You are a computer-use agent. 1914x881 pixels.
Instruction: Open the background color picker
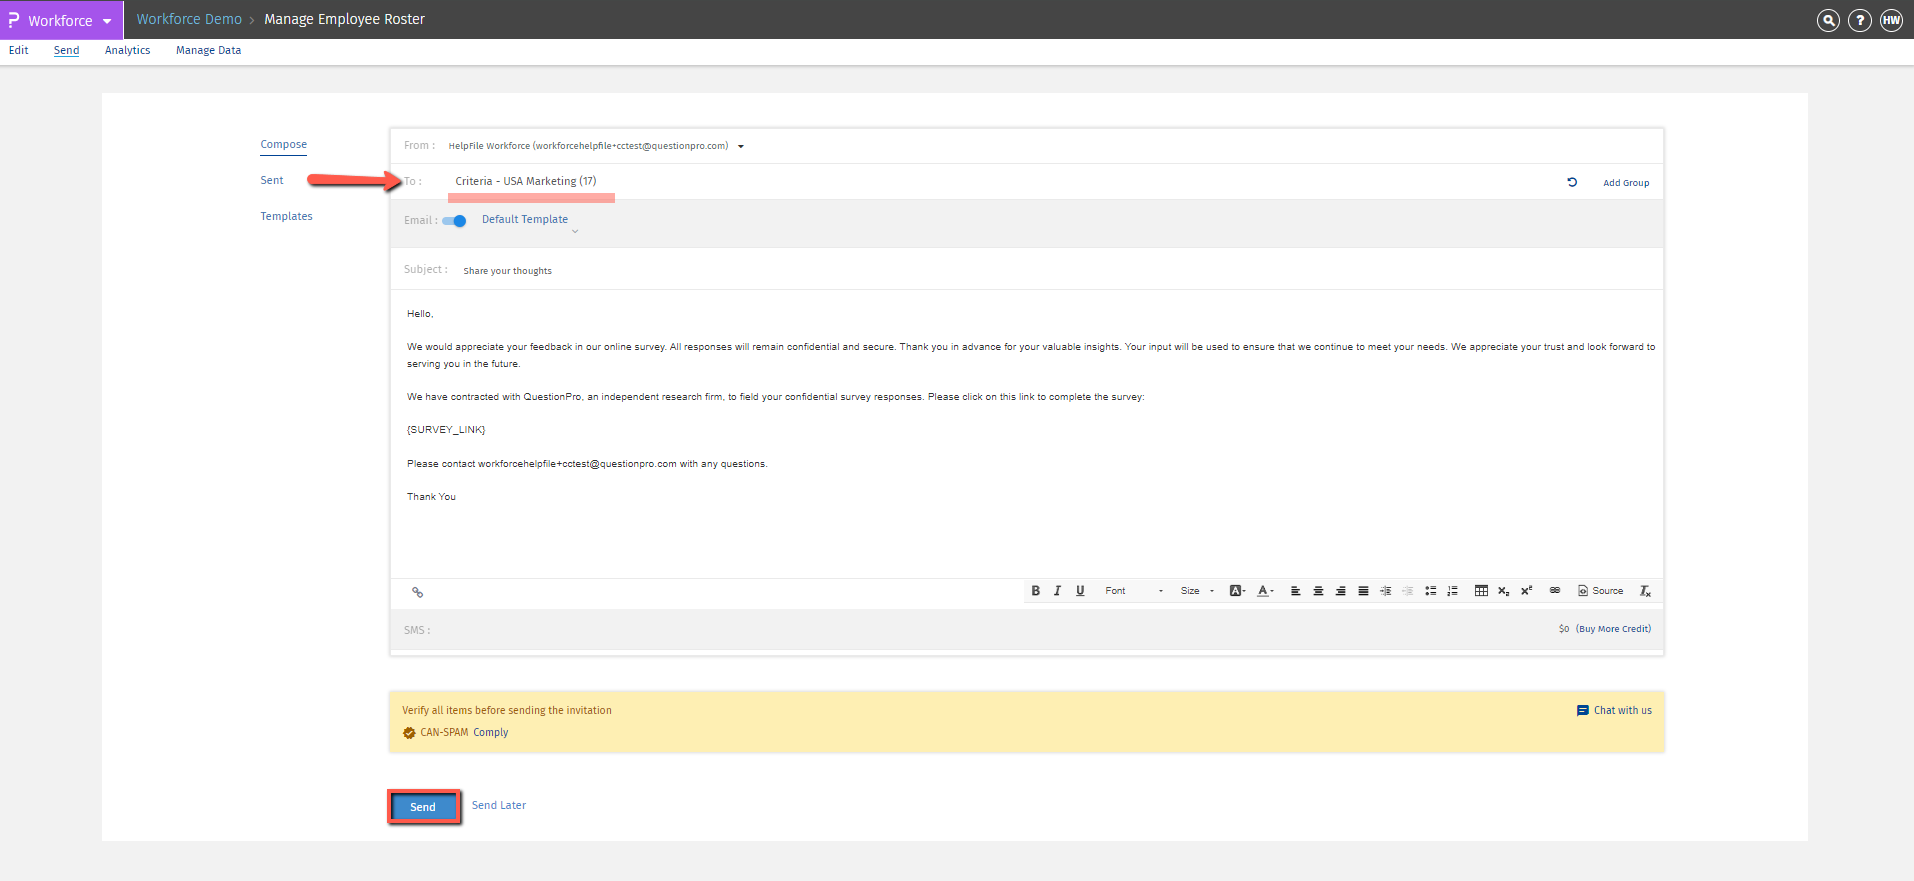tap(1237, 591)
